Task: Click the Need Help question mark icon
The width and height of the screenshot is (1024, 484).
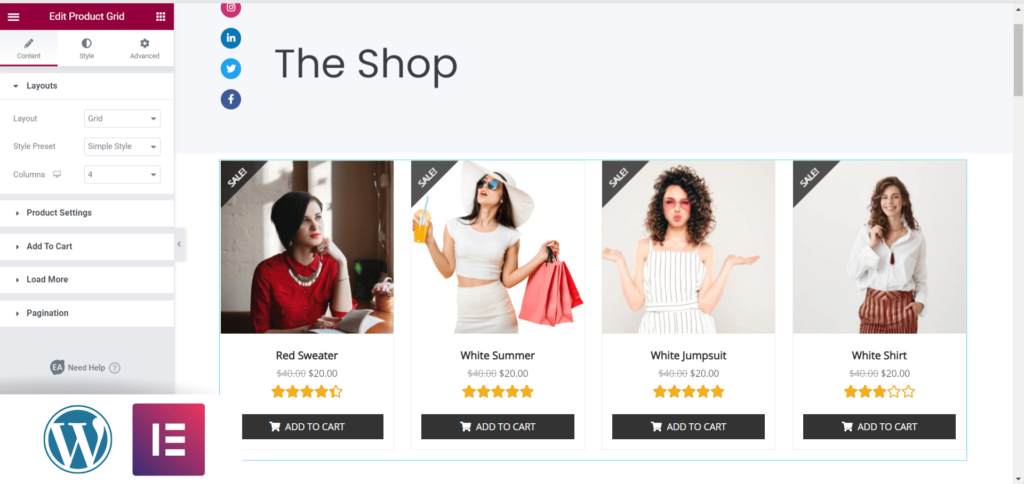Action: [114, 368]
